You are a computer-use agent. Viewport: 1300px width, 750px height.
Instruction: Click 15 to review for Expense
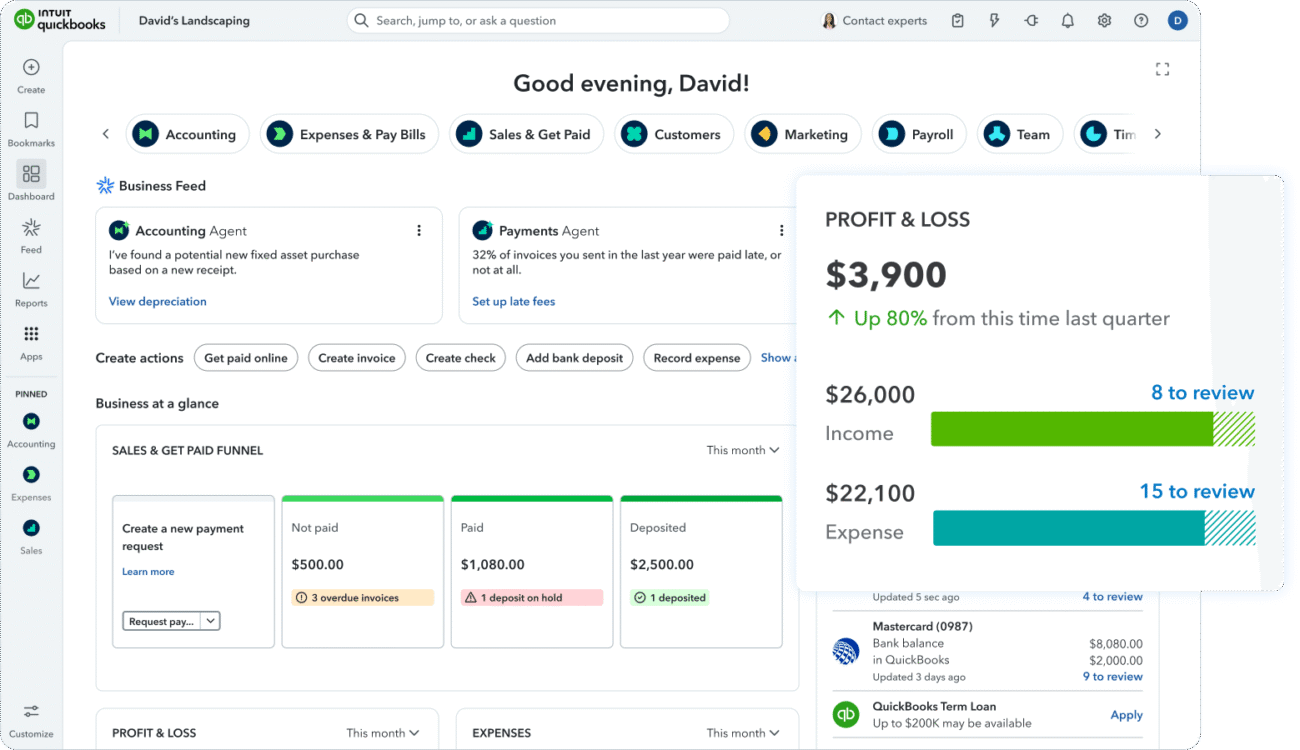pyautogui.click(x=1197, y=491)
